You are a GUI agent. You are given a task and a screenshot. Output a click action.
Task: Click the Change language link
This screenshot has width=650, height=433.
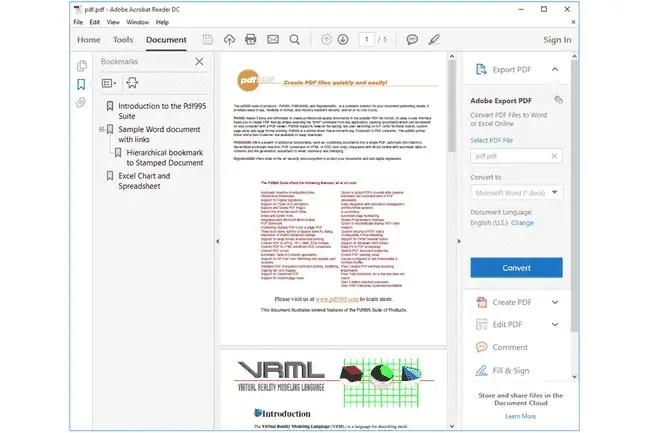pos(522,223)
